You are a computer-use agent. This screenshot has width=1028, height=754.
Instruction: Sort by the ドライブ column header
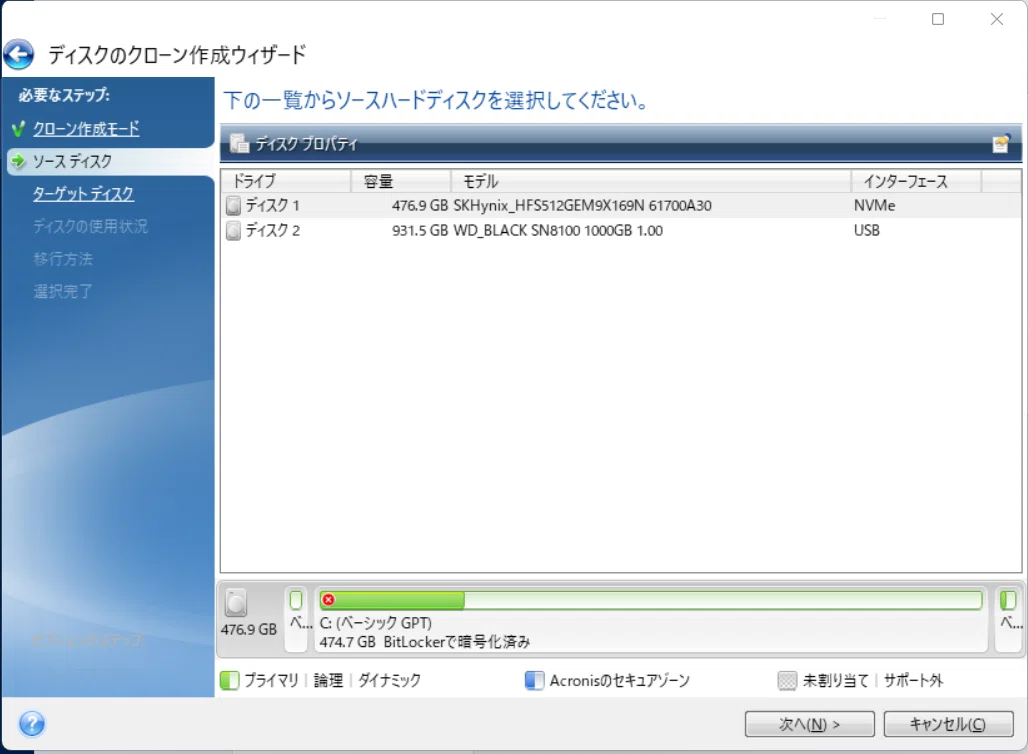point(287,181)
